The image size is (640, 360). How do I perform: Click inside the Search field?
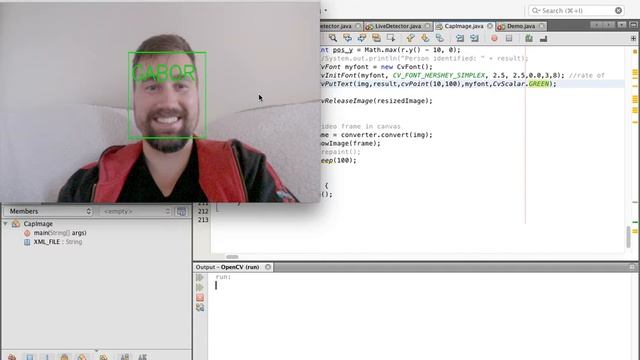pos(576,11)
